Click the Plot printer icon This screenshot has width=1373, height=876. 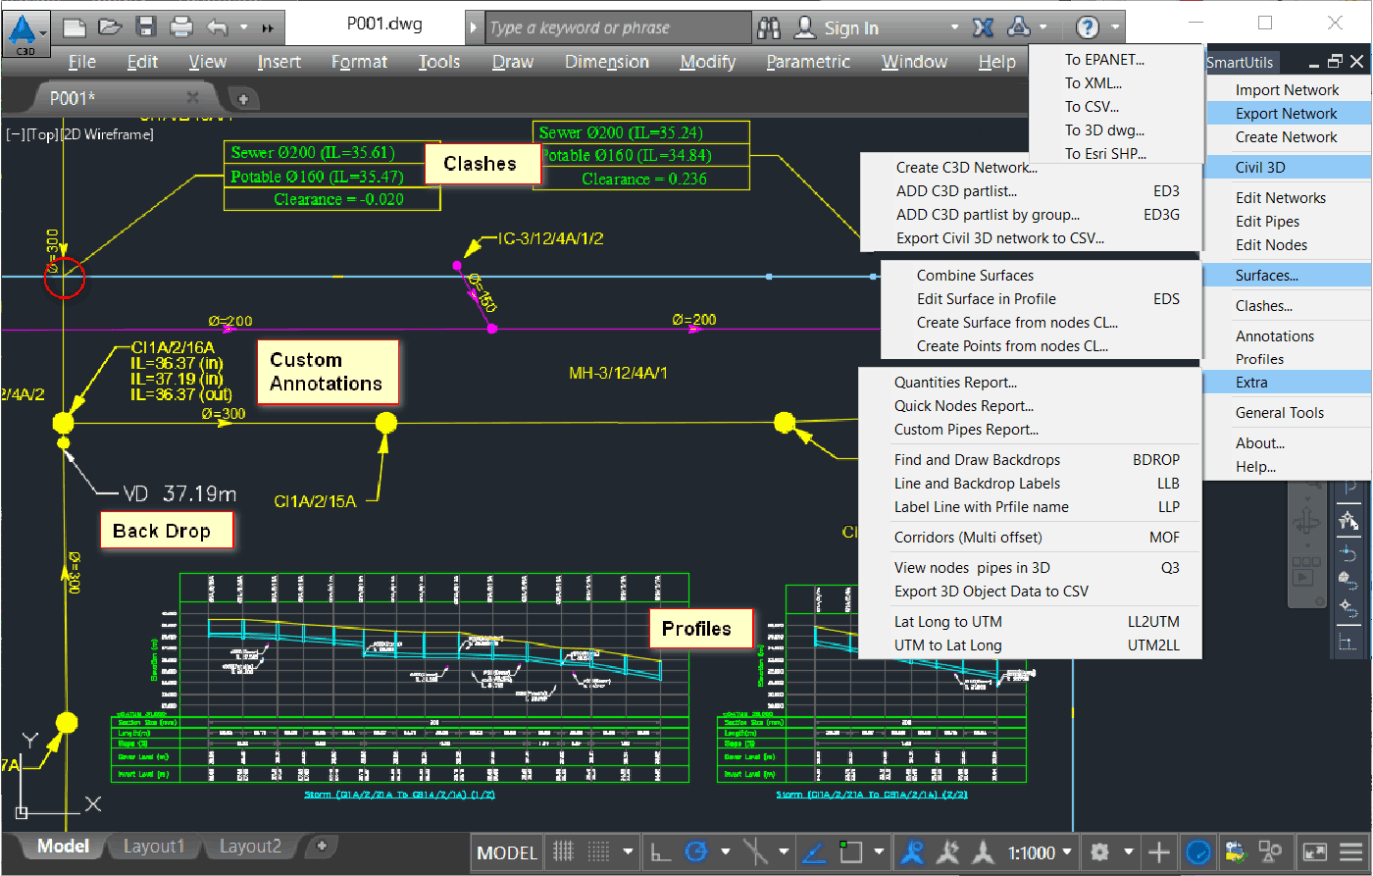coord(181,27)
